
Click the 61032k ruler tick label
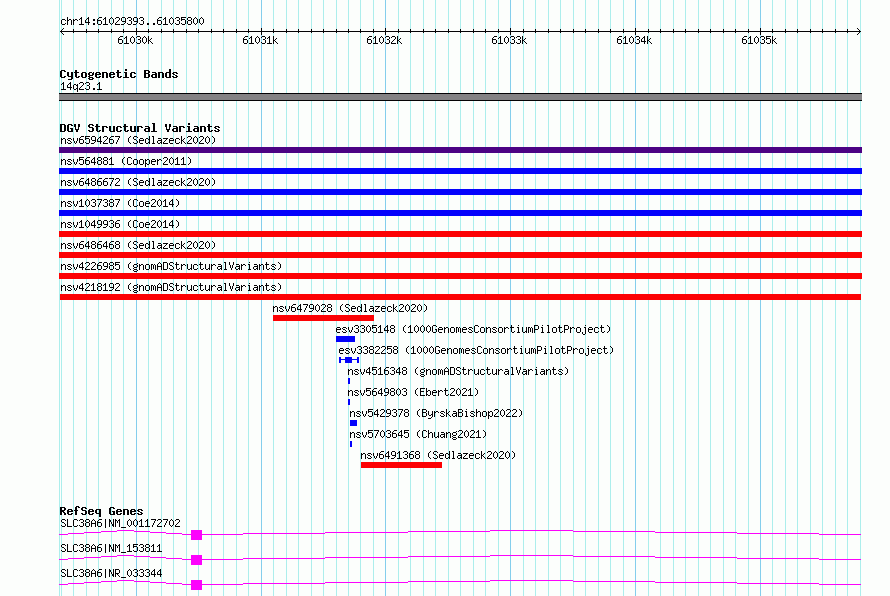pyautogui.click(x=384, y=40)
